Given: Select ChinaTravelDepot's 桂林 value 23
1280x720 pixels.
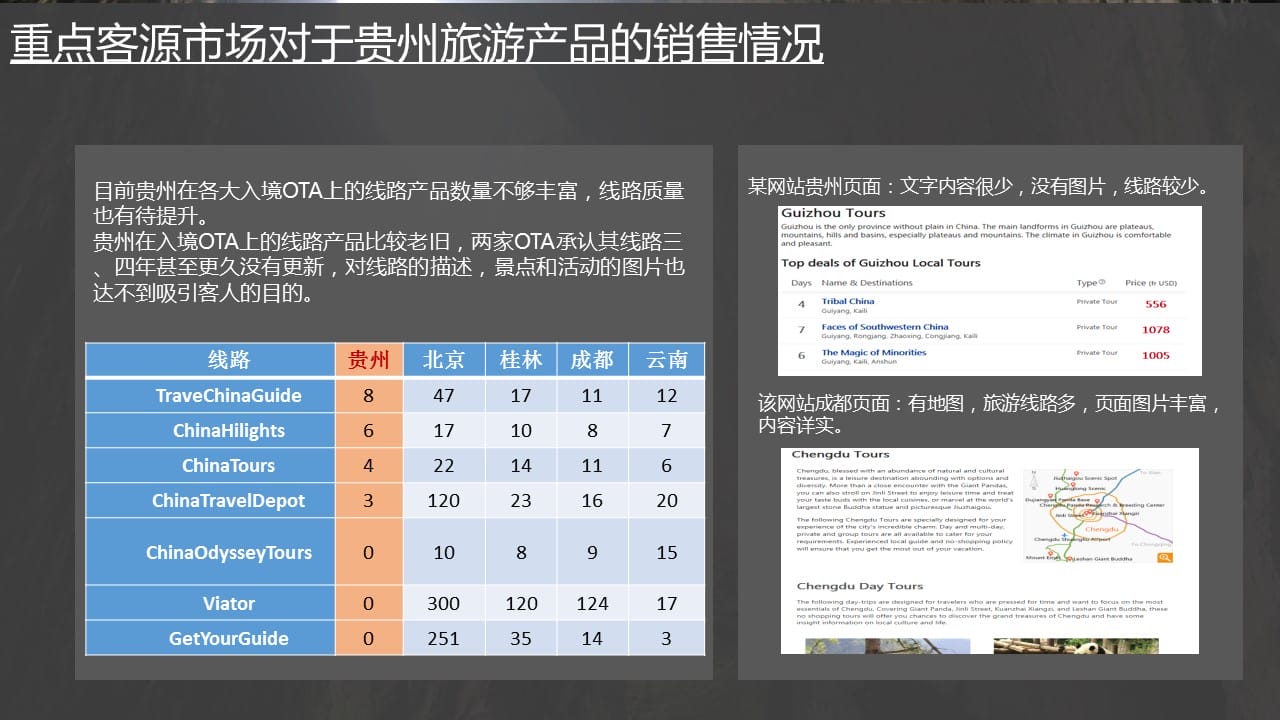Looking at the screenshot, I should tap(521, 500).
